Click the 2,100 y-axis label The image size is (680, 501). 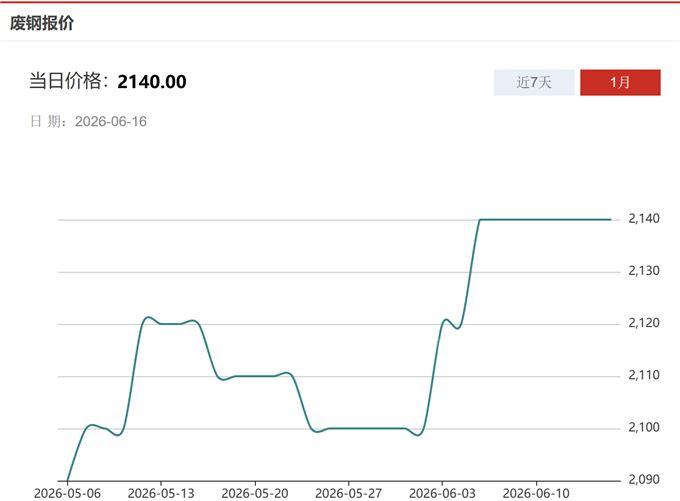[644, 427]
